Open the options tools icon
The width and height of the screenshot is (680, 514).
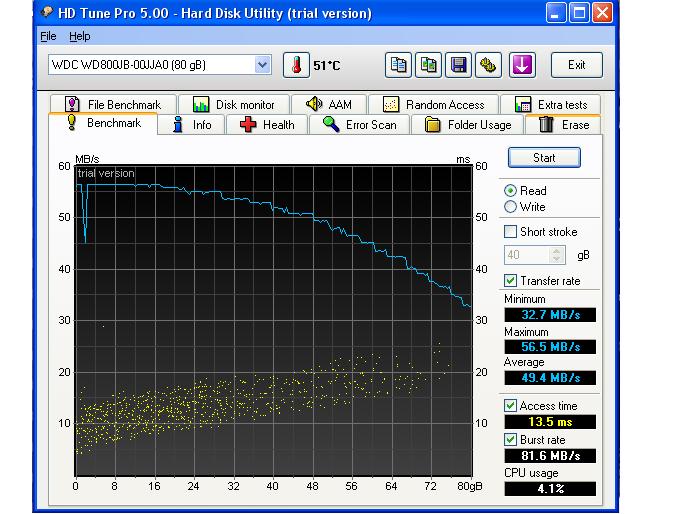(x=488, y=65)
